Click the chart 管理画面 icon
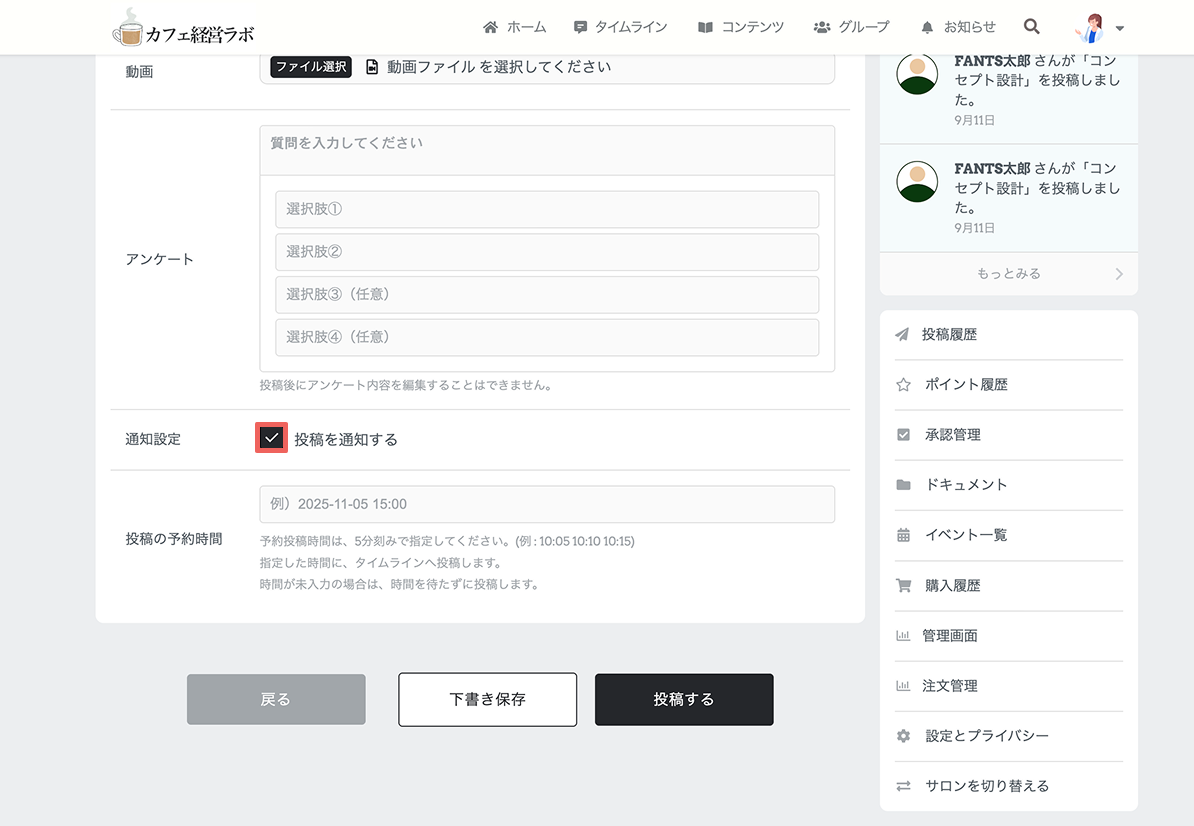The width and height of the screenshot is (1194, 826). pyautogui.click(x=903, y=636)
